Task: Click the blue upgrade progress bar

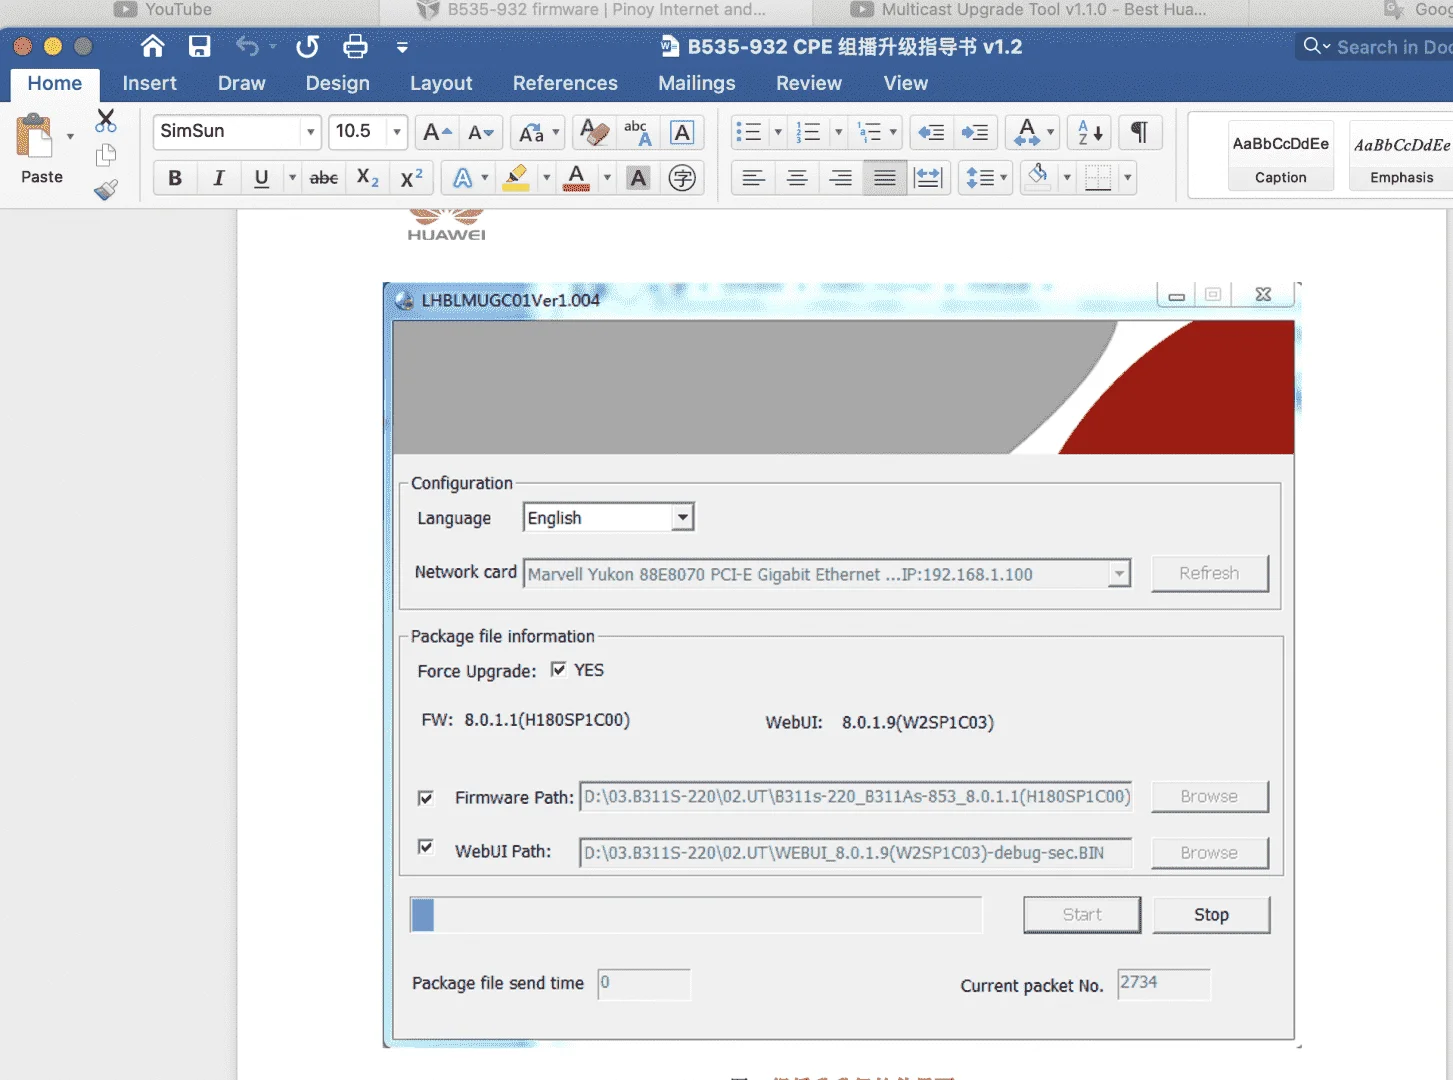Action: click(x=696, y=915)
